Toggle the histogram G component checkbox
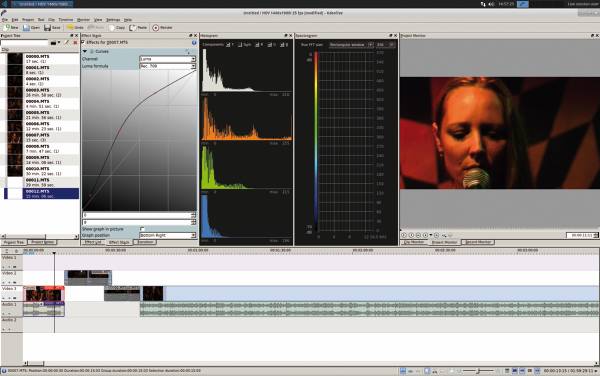The width and height of the screenshot is (600, 376). (270, 45)
